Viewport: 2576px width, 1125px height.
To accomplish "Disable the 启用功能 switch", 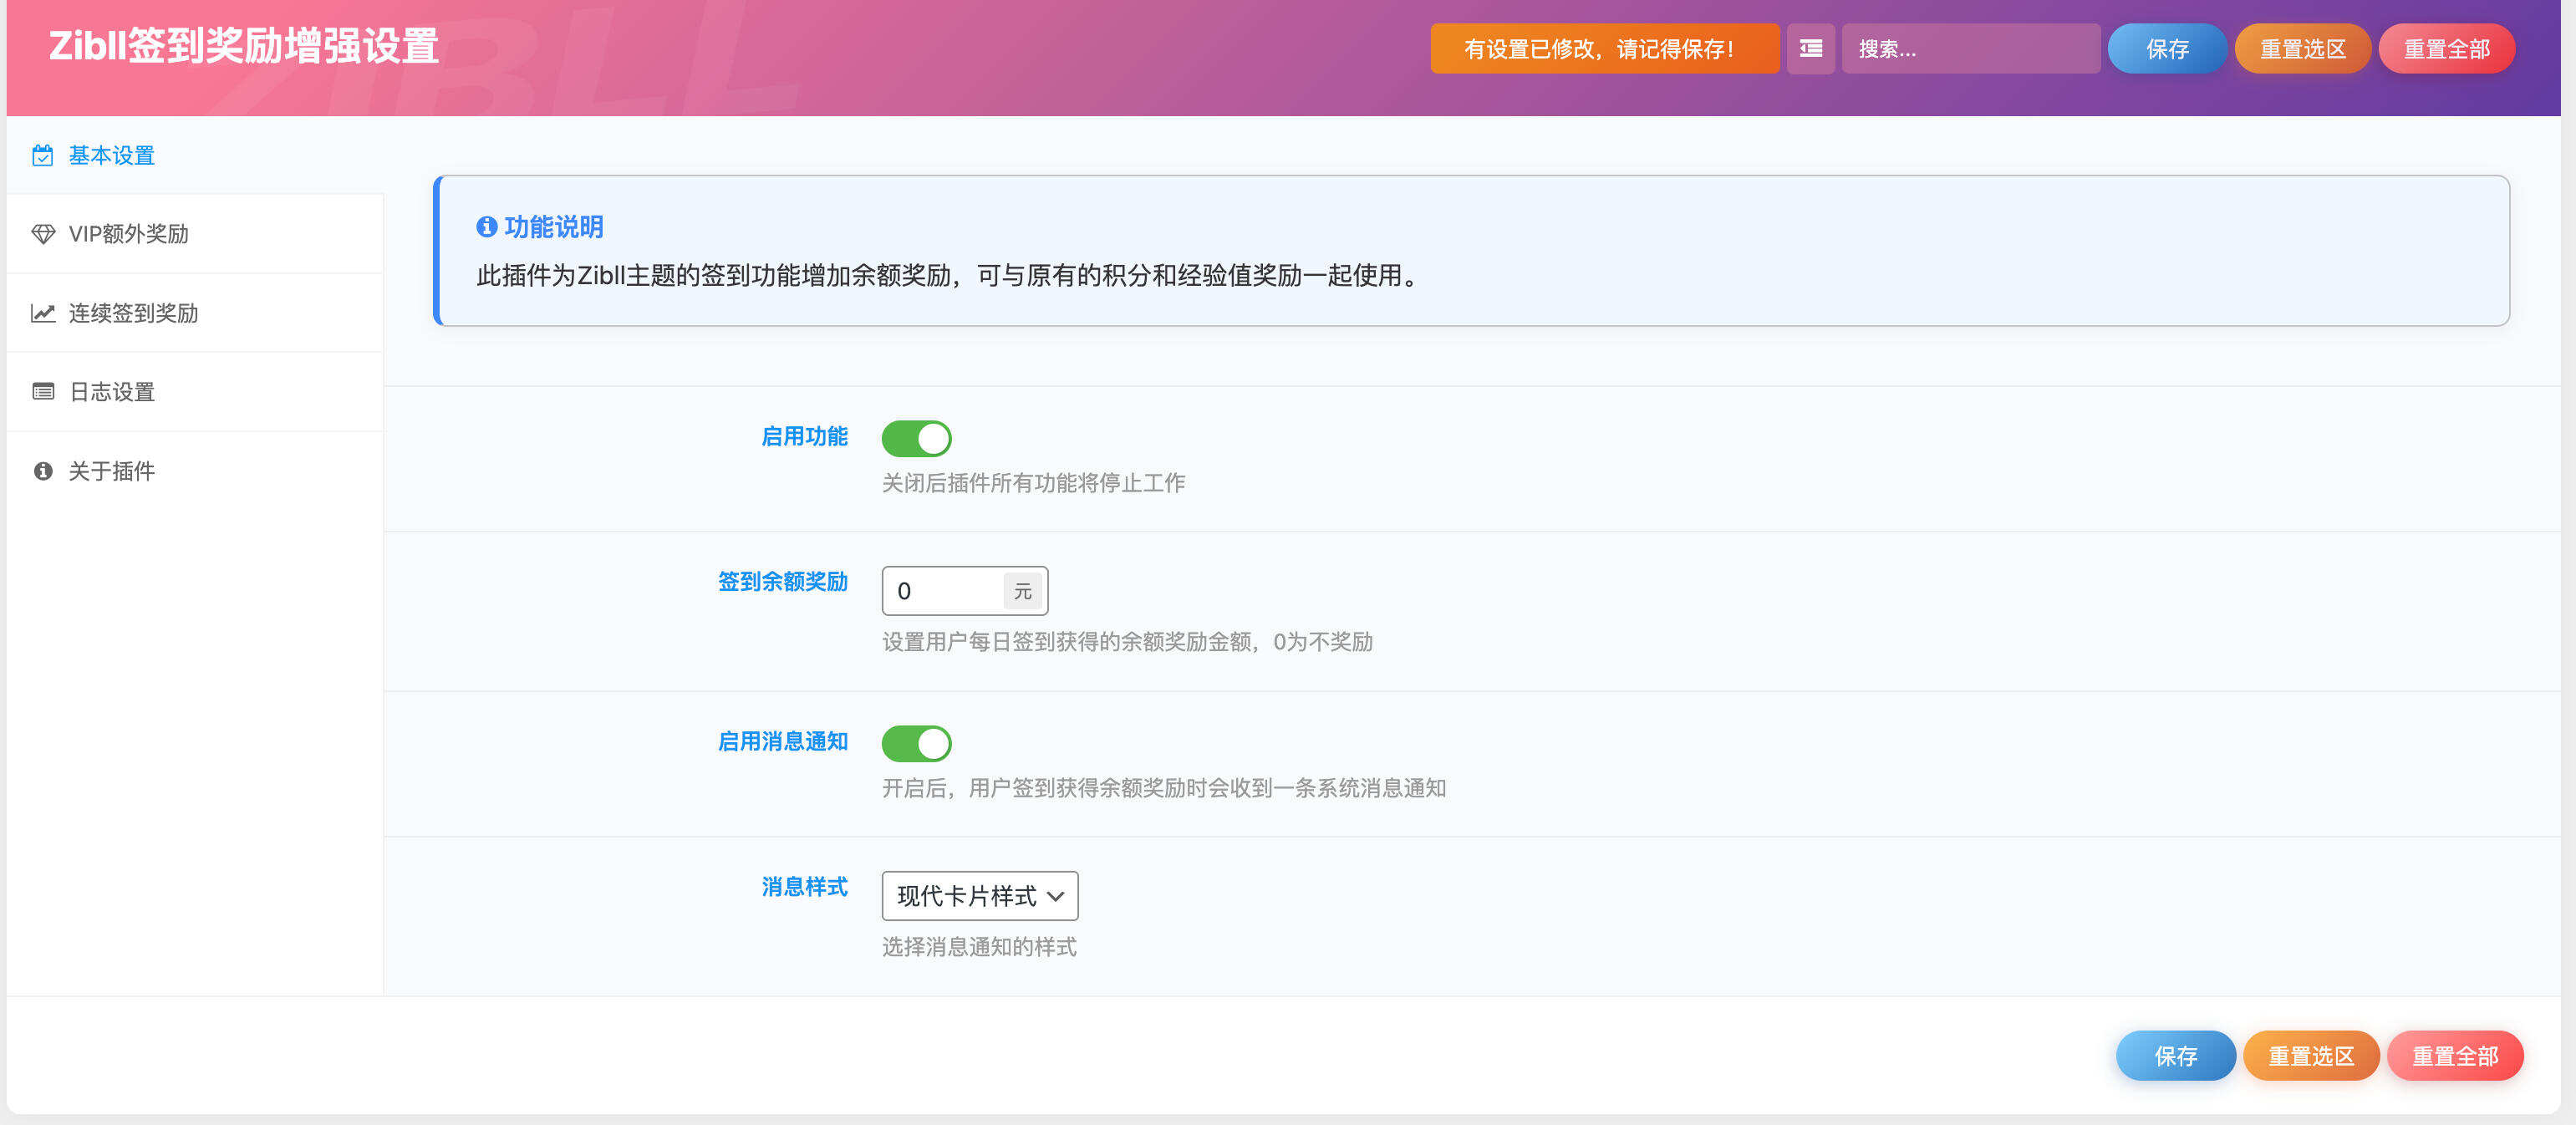I will [x=916, y=438].
